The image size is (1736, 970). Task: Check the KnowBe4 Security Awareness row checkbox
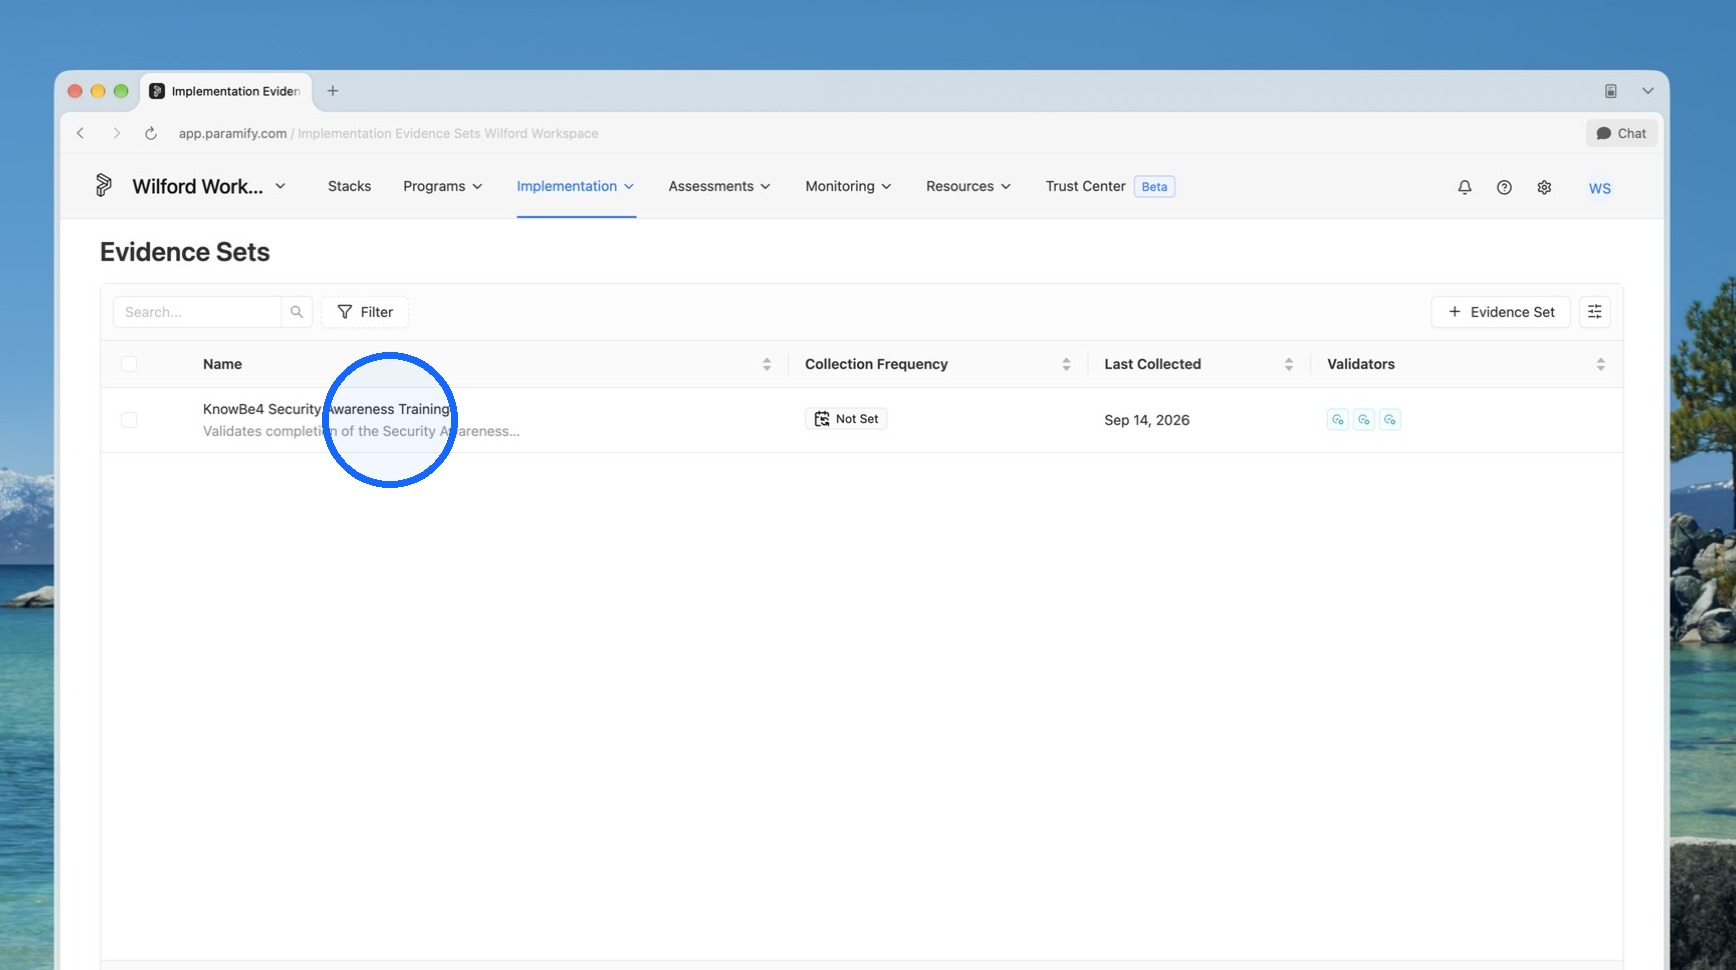click(x=129, y=420)
